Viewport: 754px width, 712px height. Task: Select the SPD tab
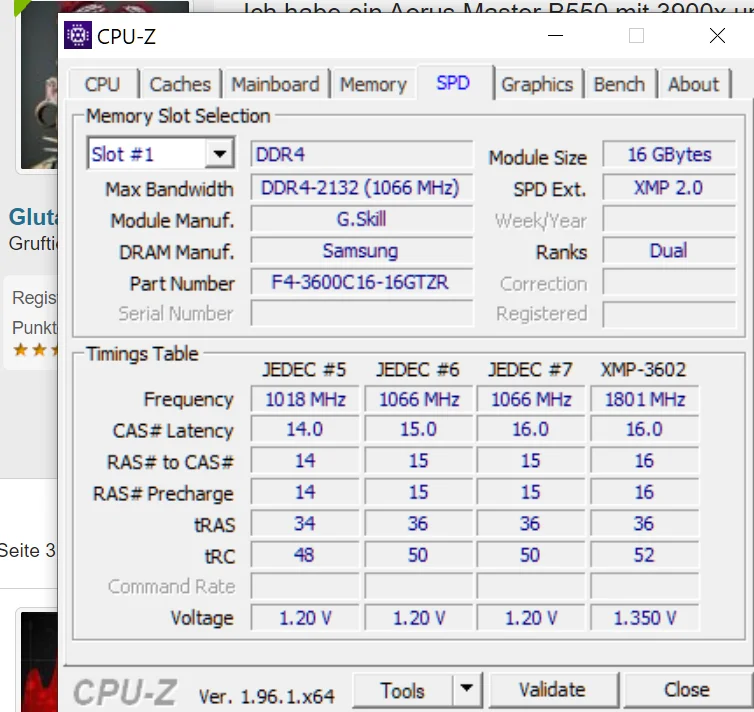tap(453, 83)
